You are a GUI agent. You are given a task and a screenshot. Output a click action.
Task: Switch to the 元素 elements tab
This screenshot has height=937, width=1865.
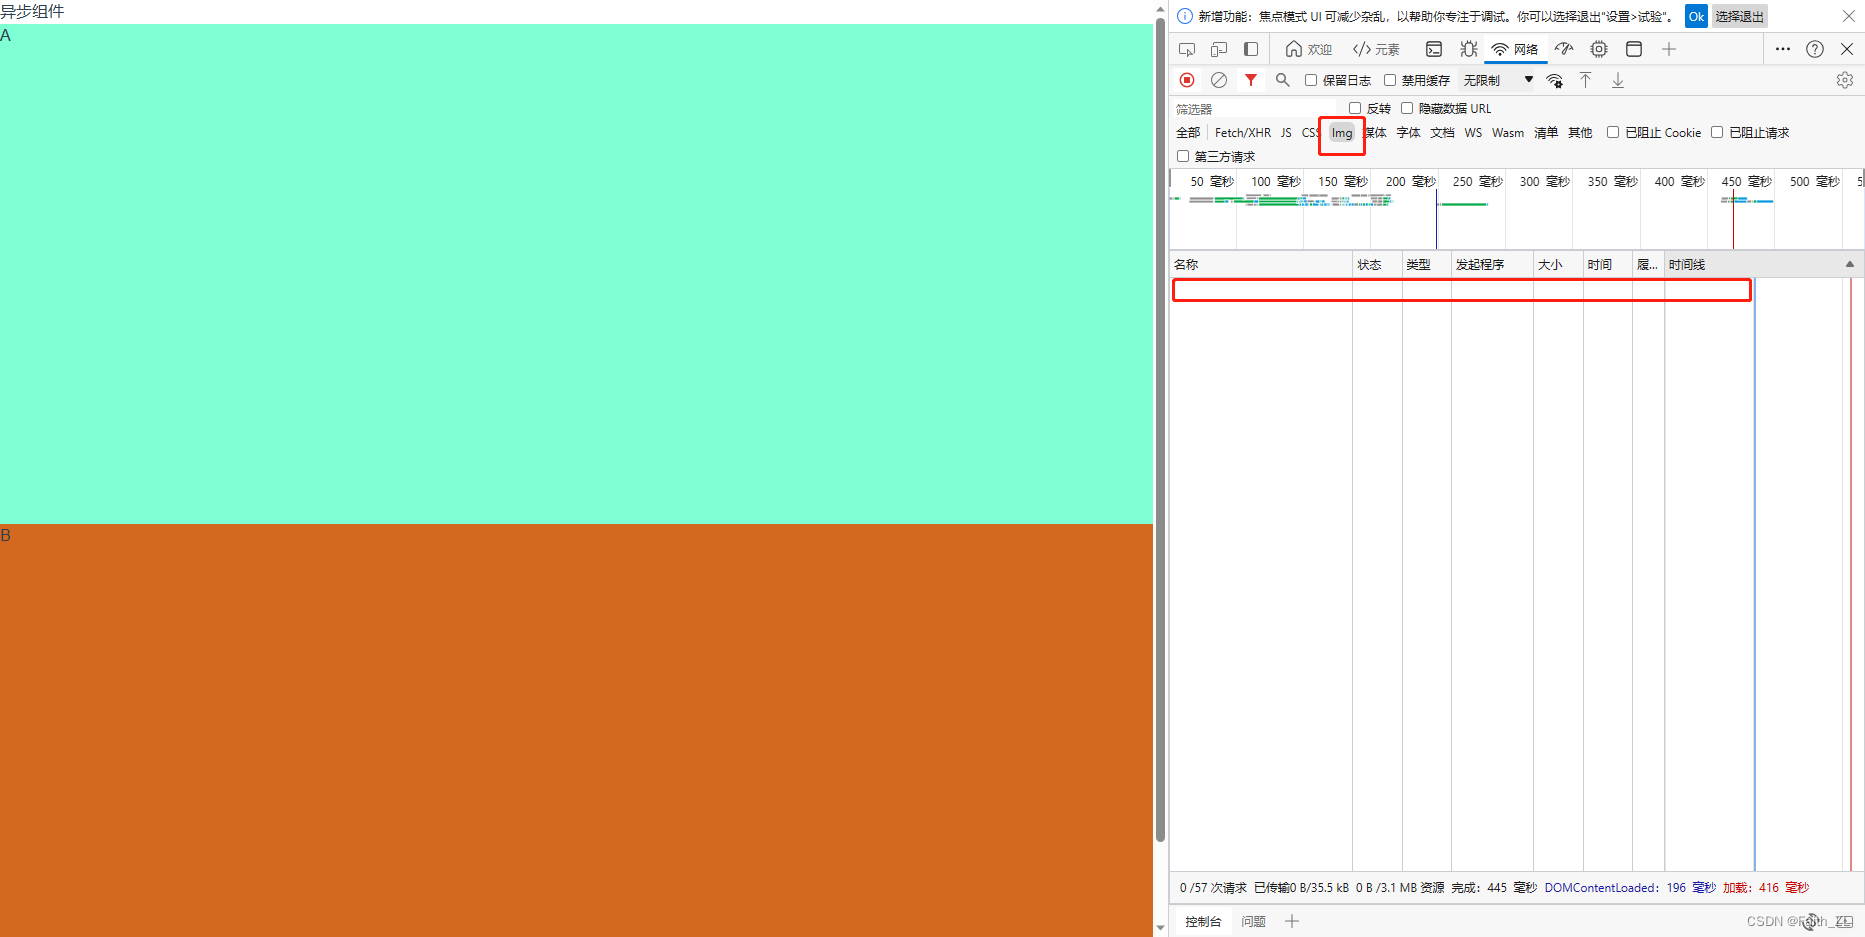click(x=1376, y=49)
